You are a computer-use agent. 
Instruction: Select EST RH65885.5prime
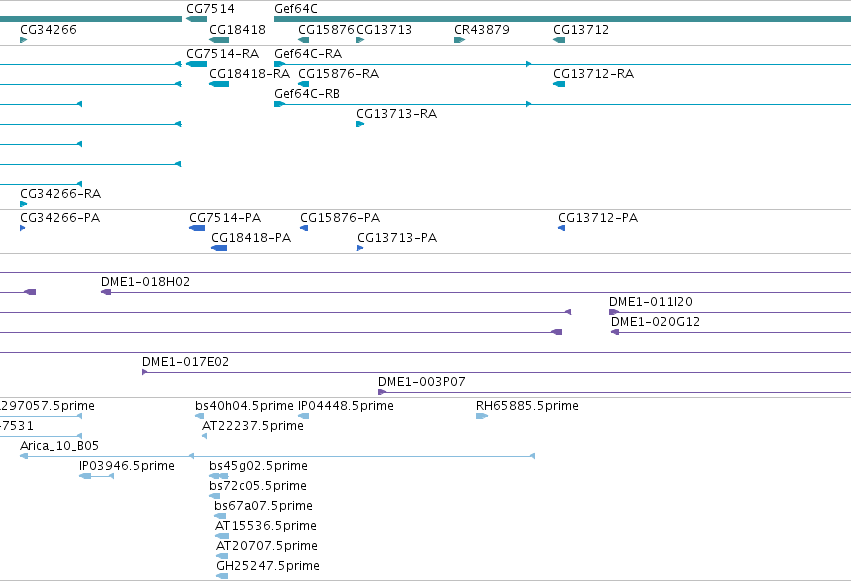click(527, 406)
